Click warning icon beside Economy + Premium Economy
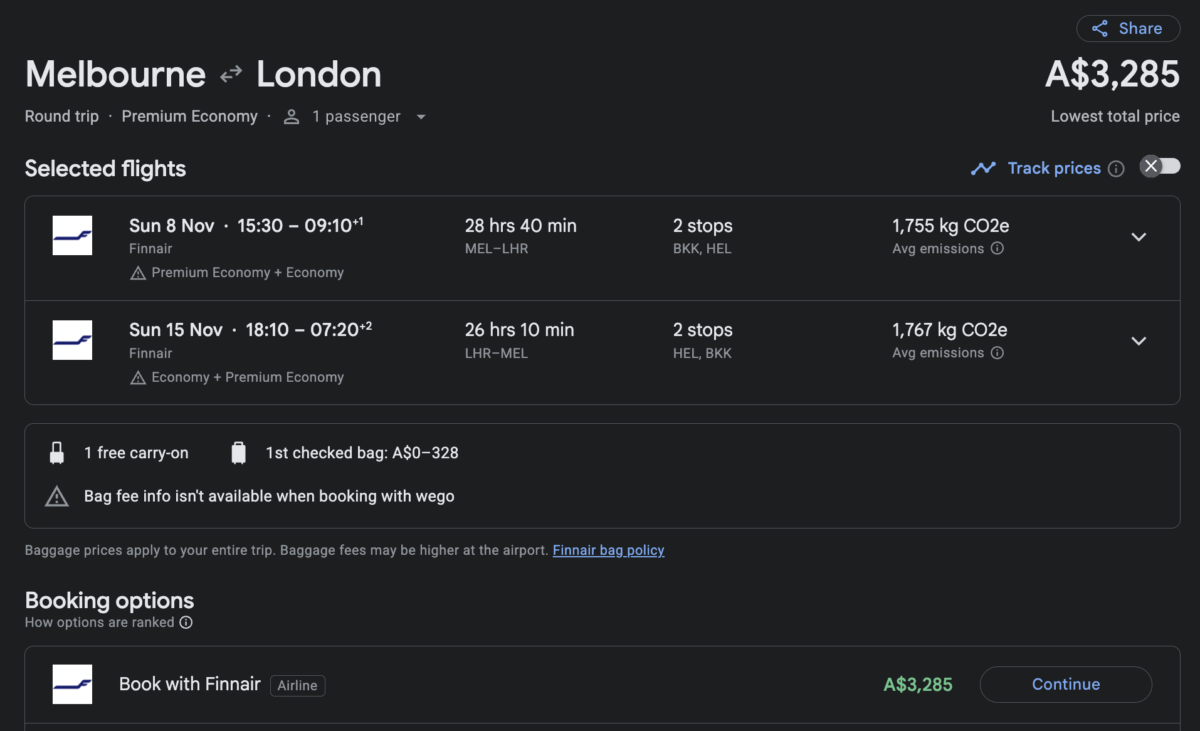The image size is (1200, 731). (x=138, y=377)
